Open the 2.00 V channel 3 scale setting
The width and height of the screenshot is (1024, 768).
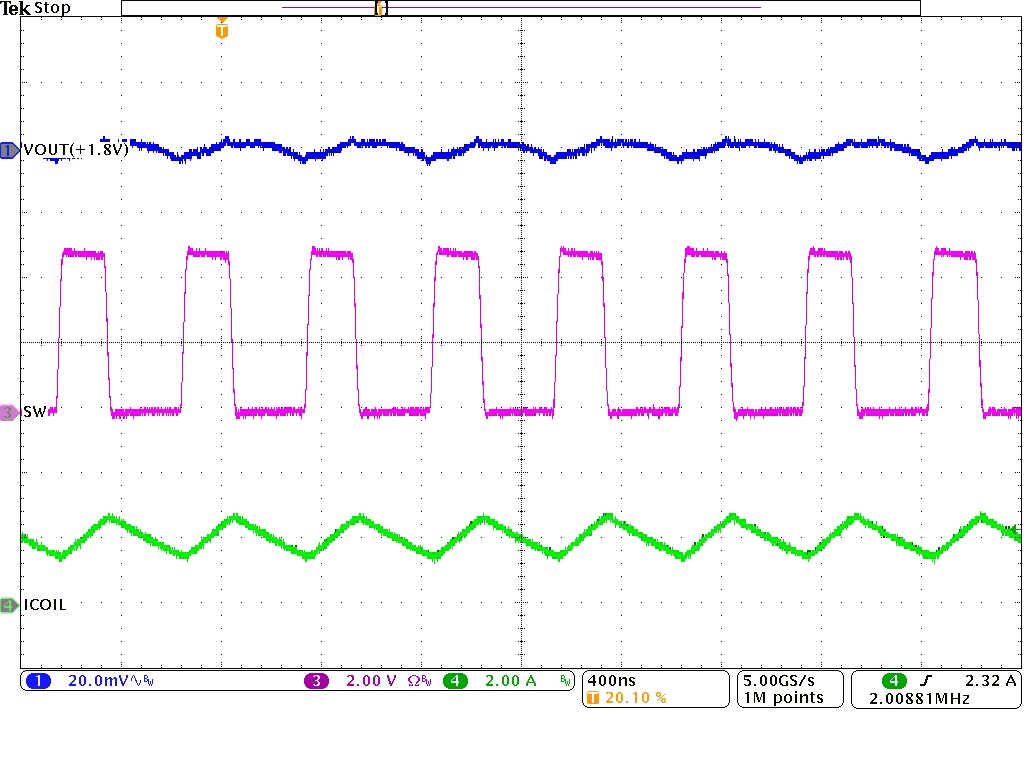[x=370, y=680]
